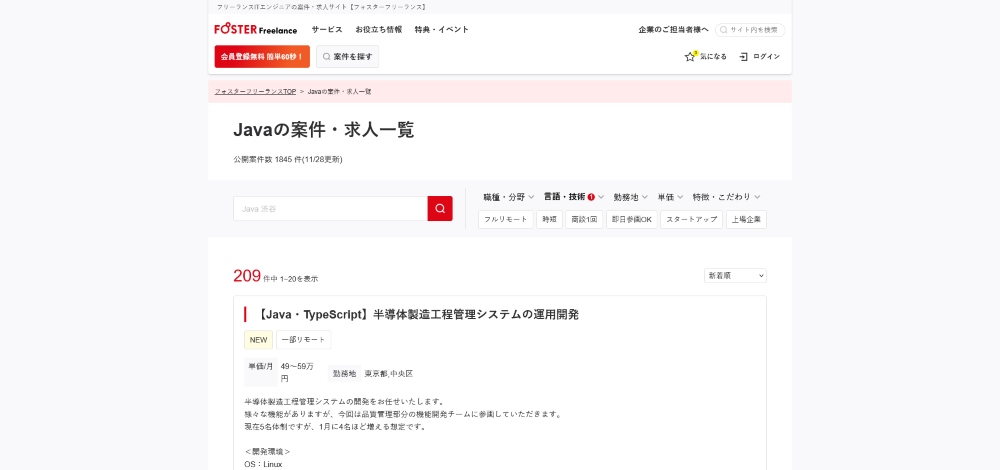Expand the 勤務地 filter dropdown
Image resolution: width=1000 pixels, height=470 pixels.
(x=631, y=197)
